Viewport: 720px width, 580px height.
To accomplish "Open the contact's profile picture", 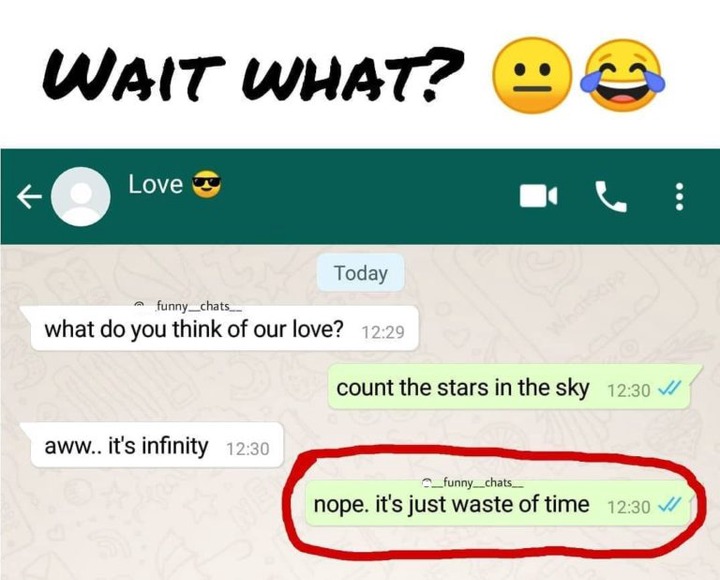I will [x=81, y=197].
